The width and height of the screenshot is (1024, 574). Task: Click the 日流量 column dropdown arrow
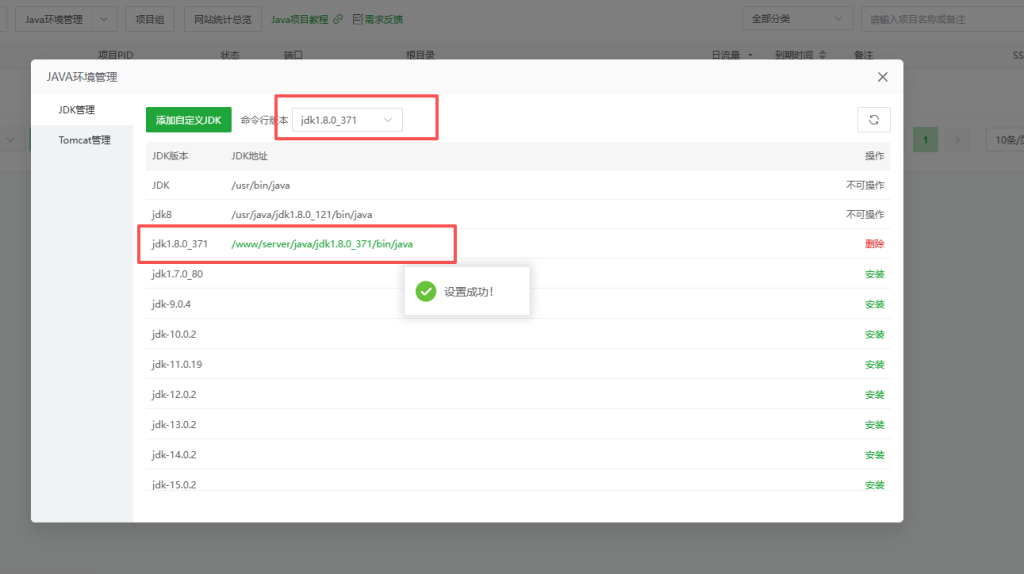click(x=750, y=55)
